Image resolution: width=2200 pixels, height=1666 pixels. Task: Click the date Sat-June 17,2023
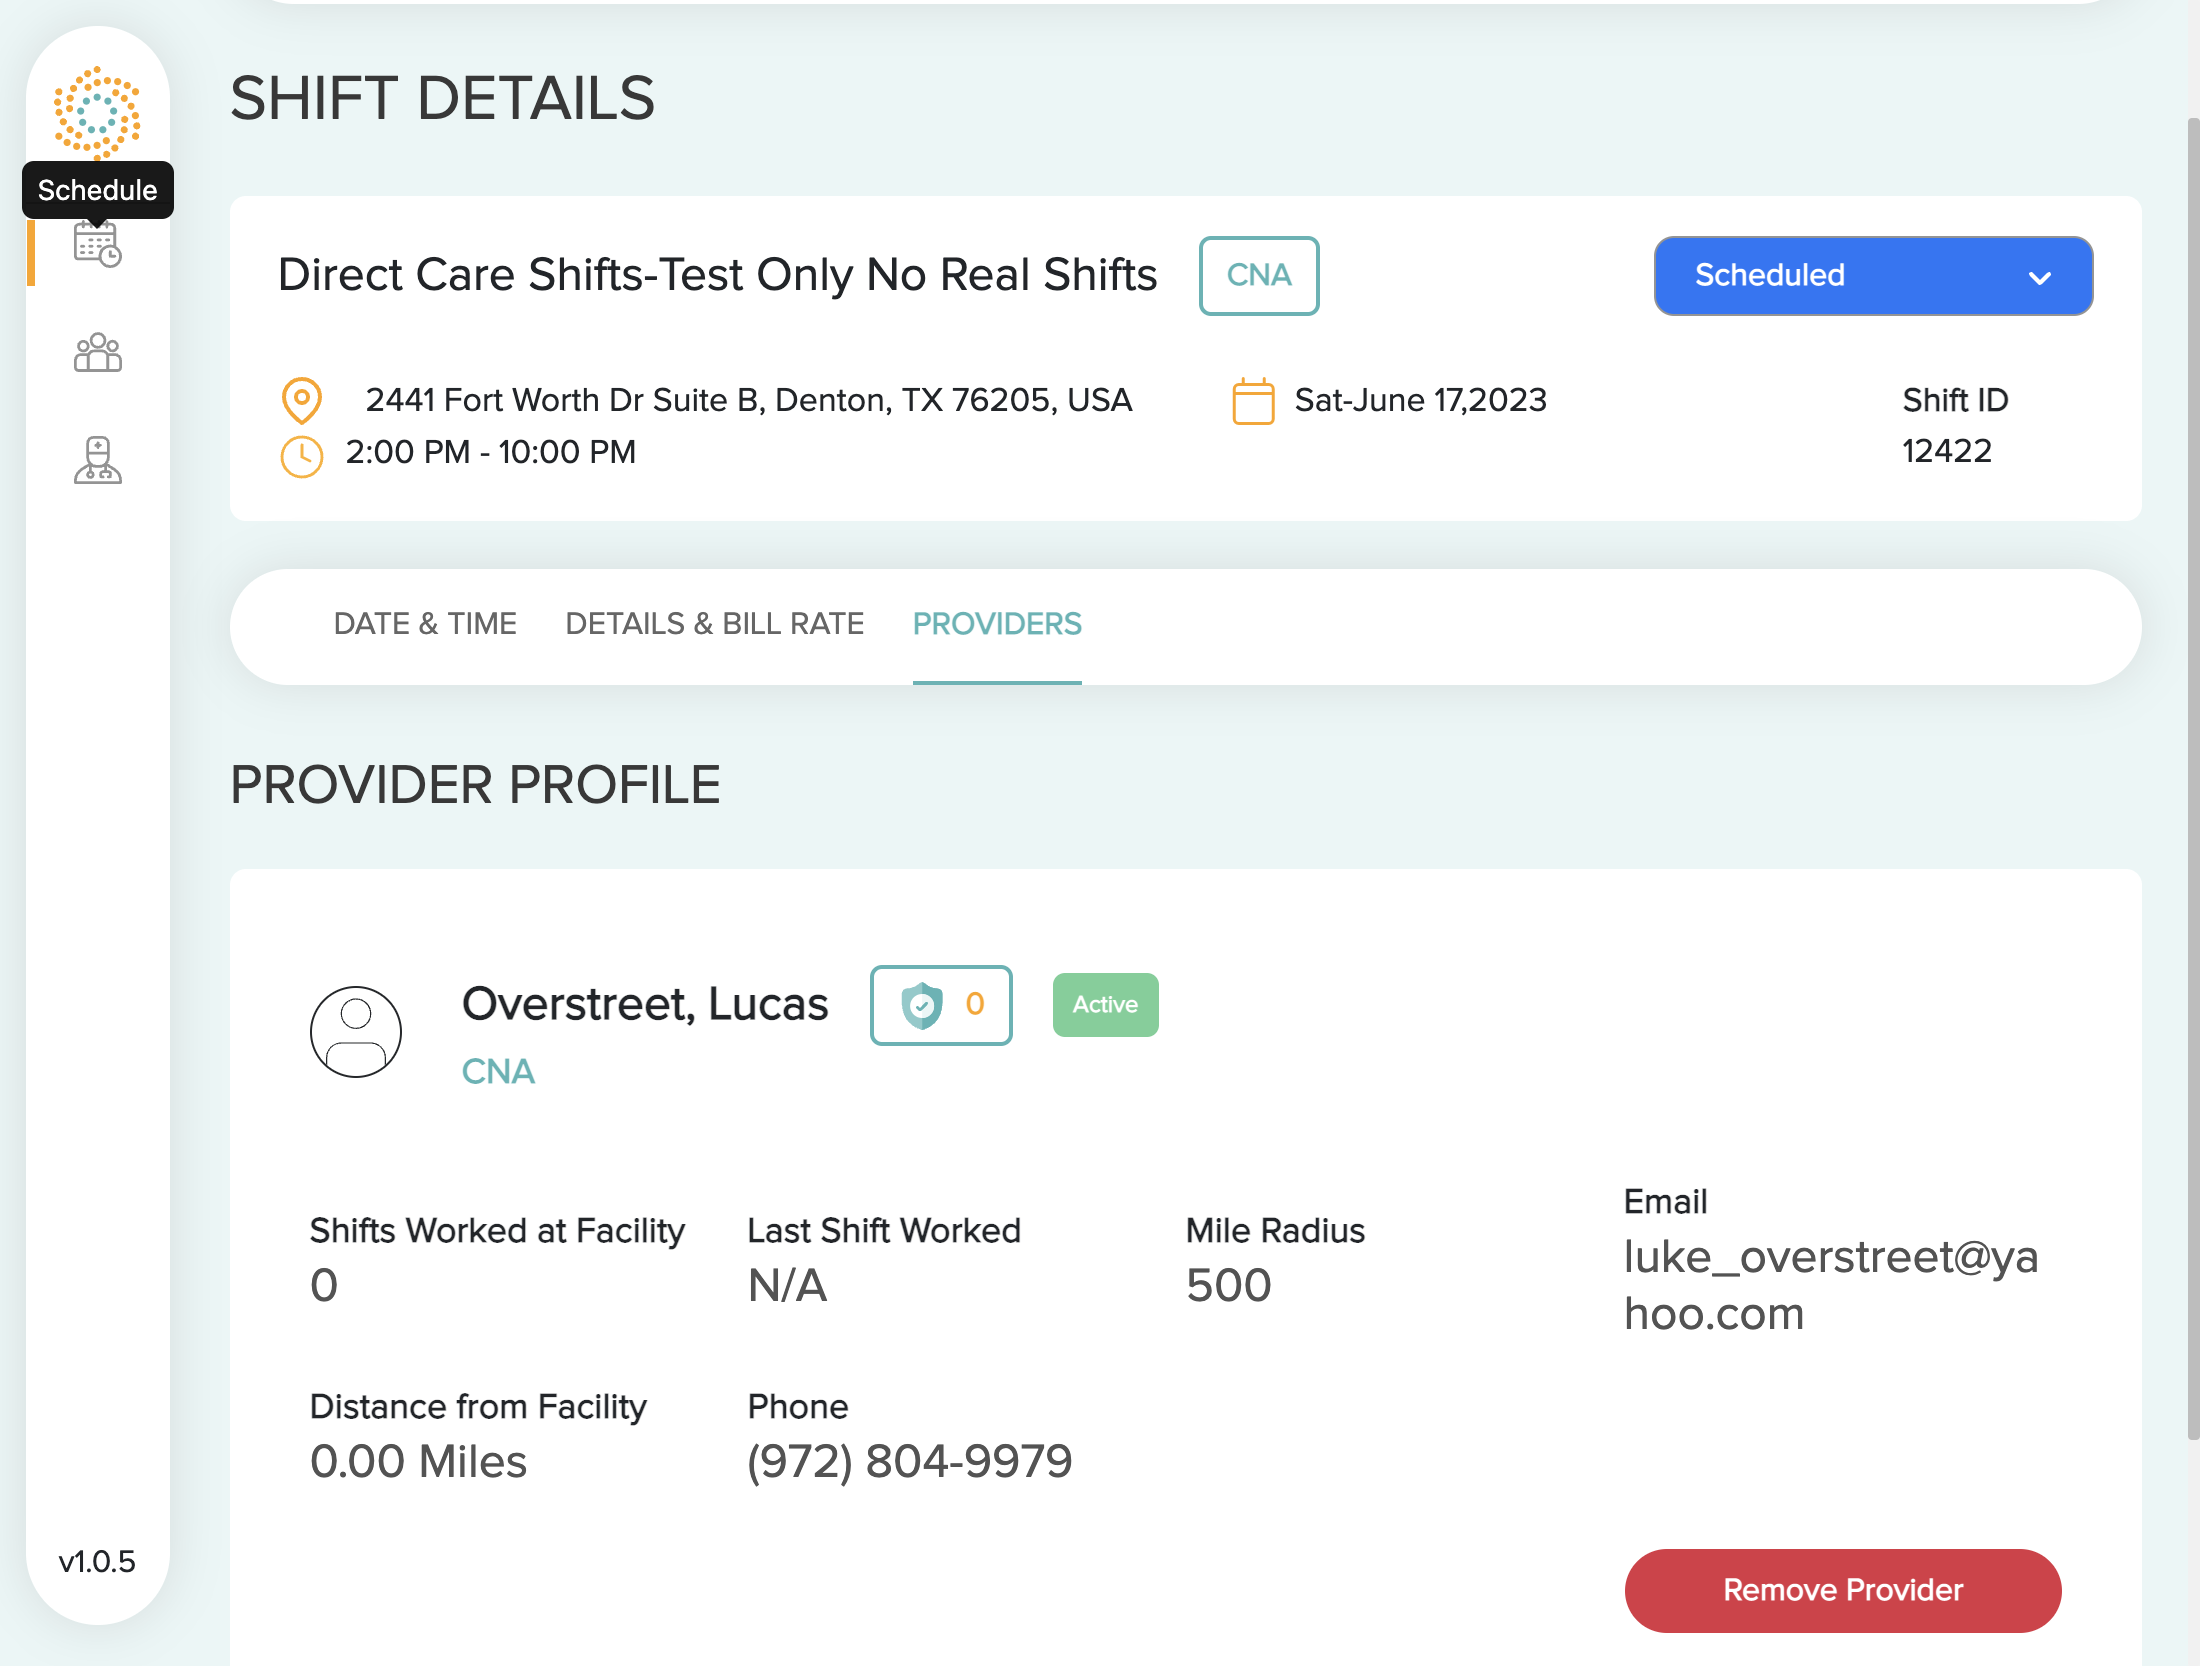[1420, 400]
